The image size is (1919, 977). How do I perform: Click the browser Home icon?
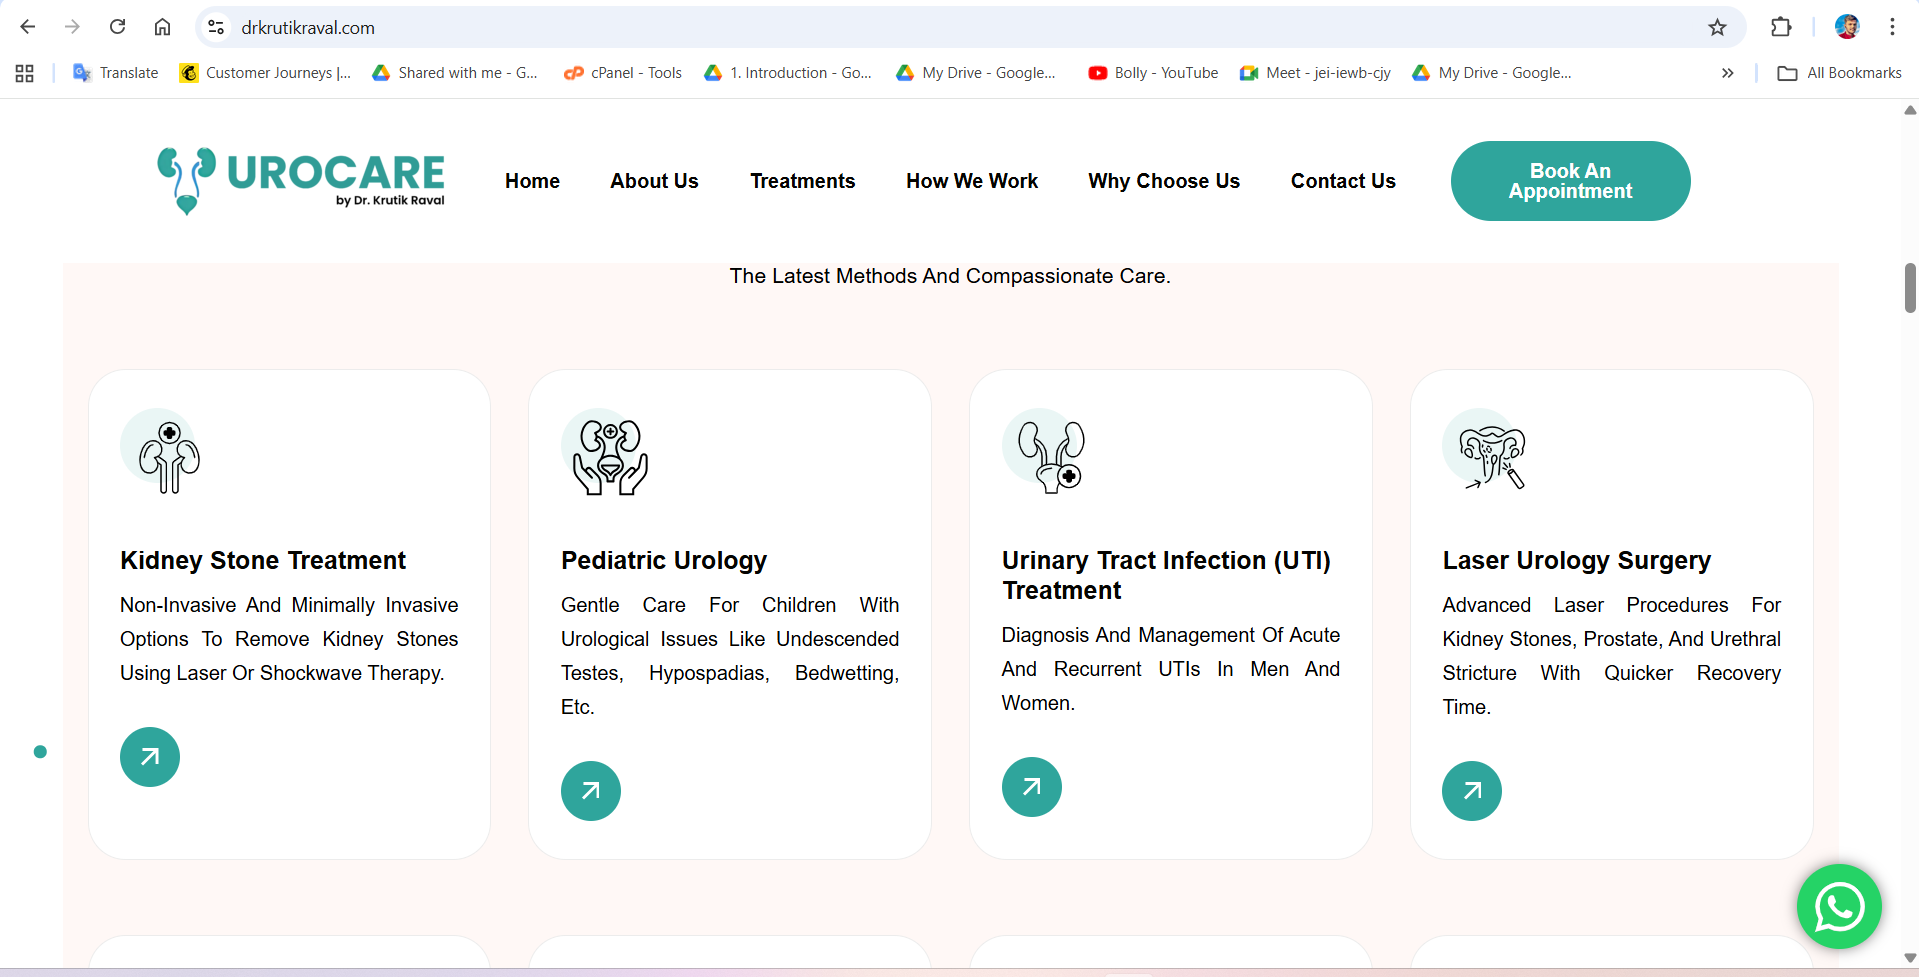[162, 27]
